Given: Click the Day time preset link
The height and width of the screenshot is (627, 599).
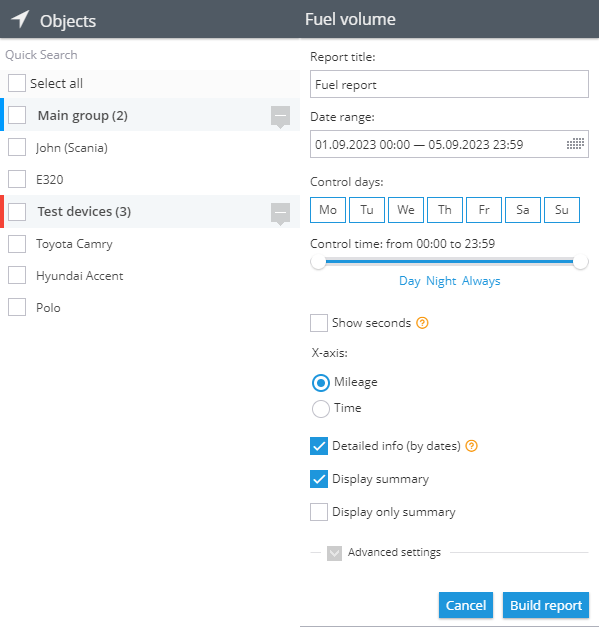Looking at the screenshot, I should 409,281.
